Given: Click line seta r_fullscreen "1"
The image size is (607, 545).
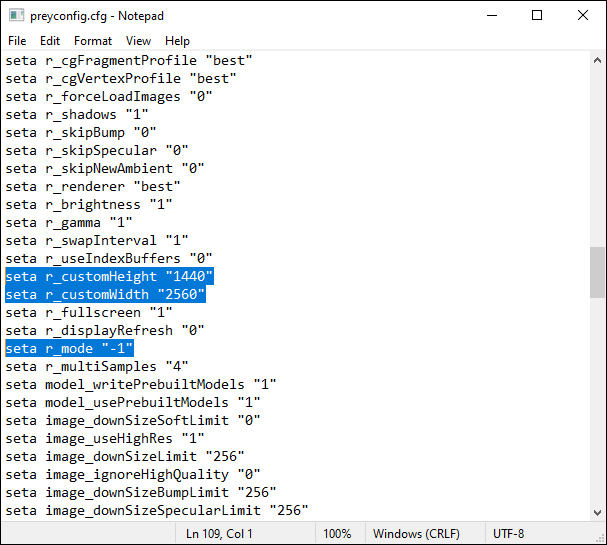Looking at the screenshot, I should click(x=89, y=312).
